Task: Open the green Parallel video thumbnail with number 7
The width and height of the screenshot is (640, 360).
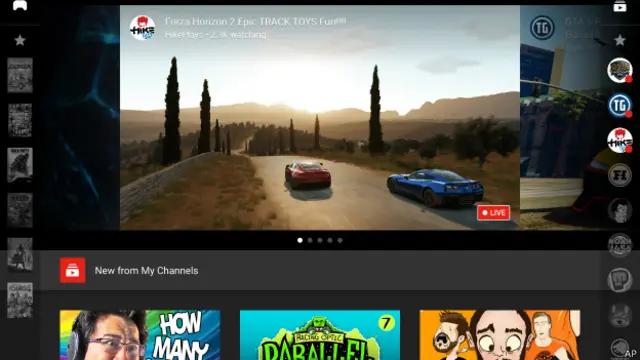Action: (x=320, y=335)
